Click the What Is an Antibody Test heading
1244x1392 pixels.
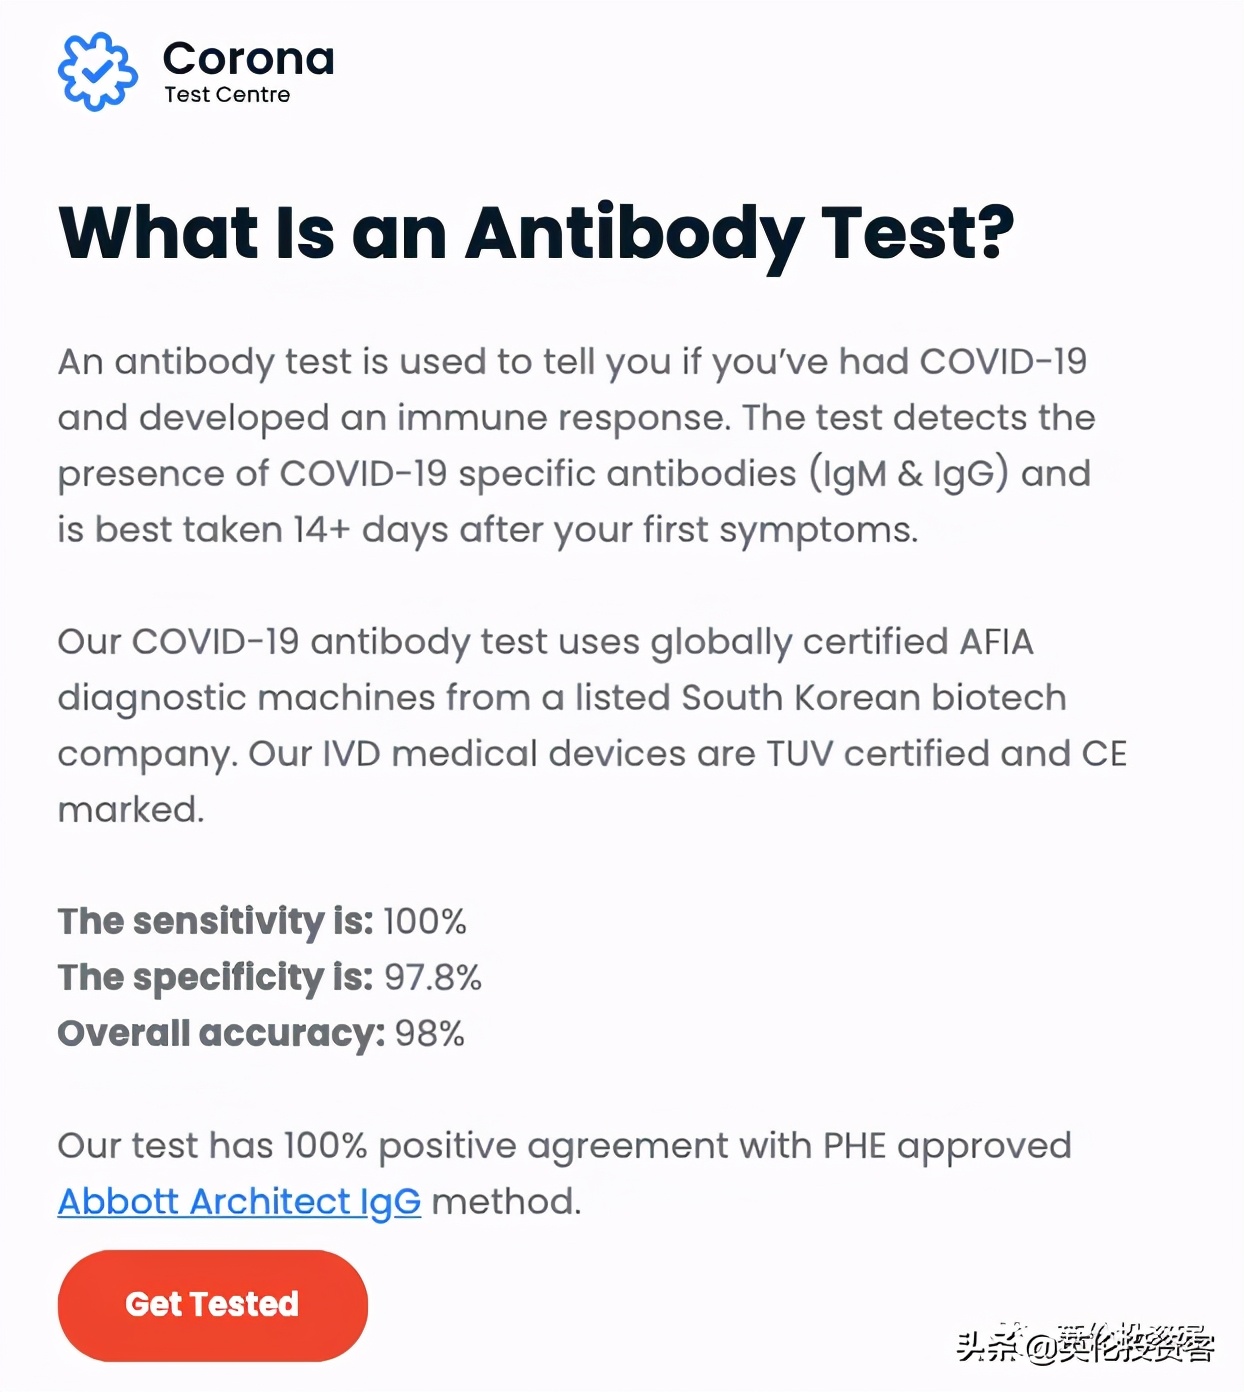tap(536, 233)
